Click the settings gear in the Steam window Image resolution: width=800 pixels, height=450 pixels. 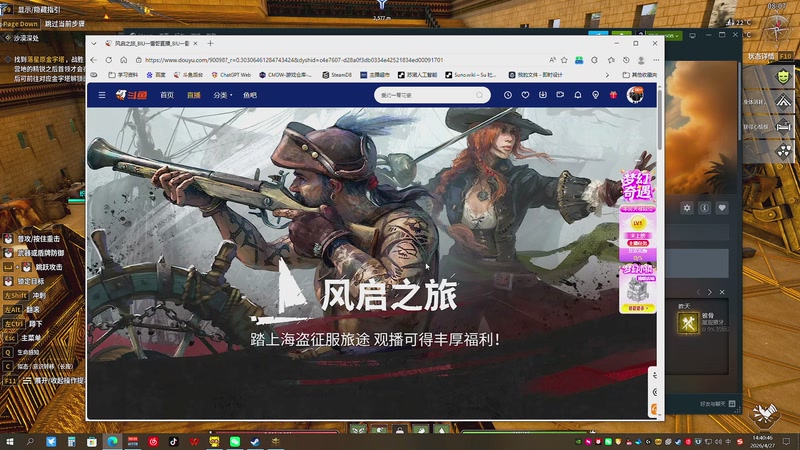(x=687, y=208)
